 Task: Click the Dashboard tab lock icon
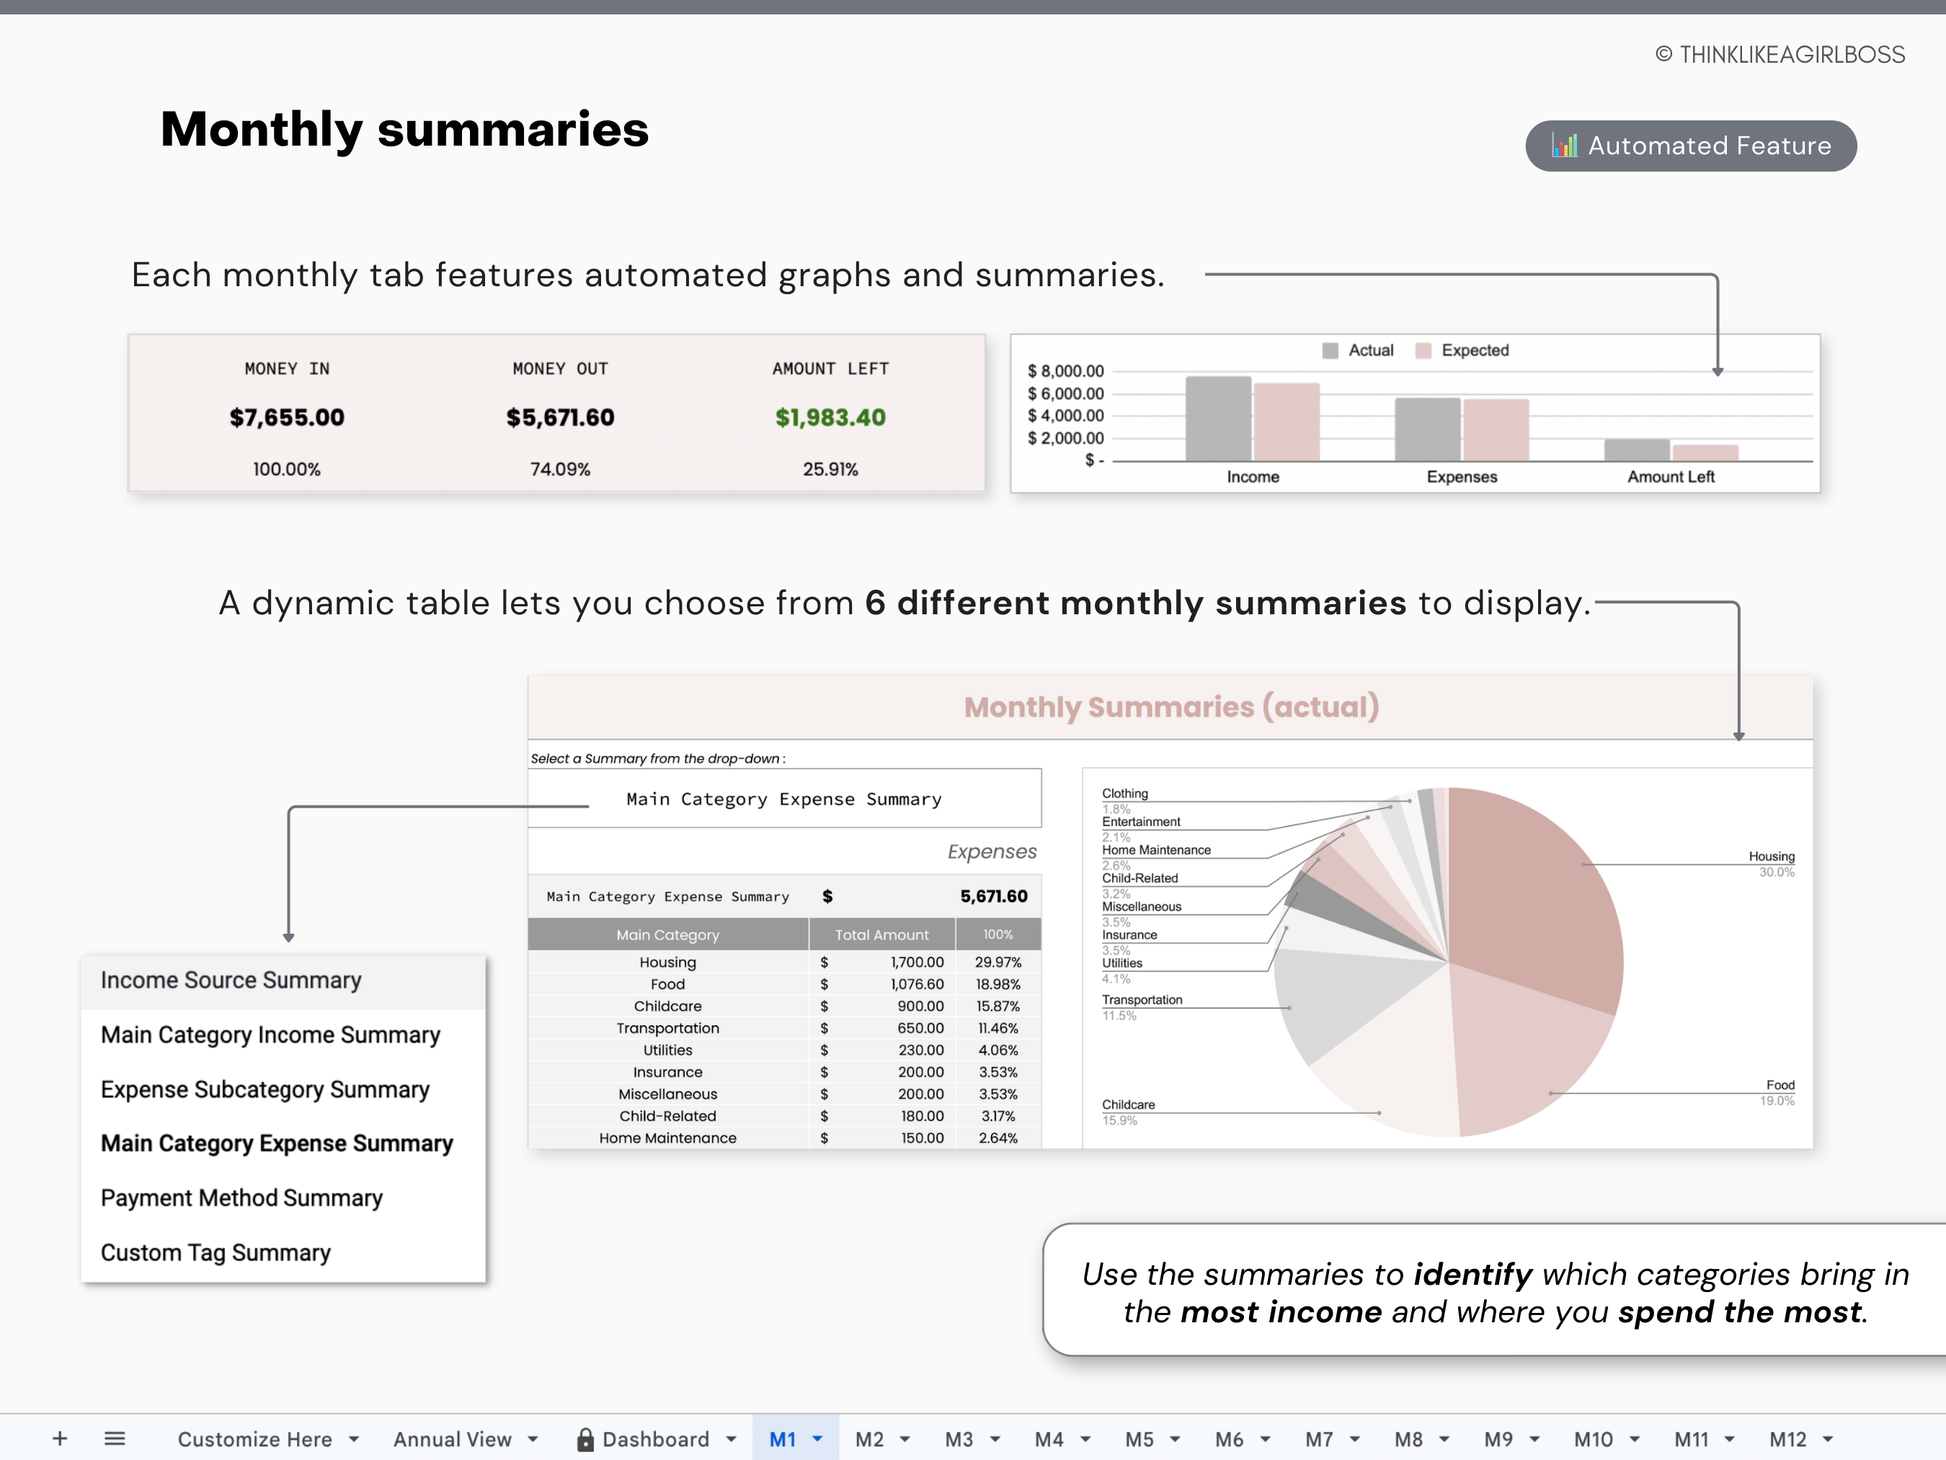(x=585, y=1439)
